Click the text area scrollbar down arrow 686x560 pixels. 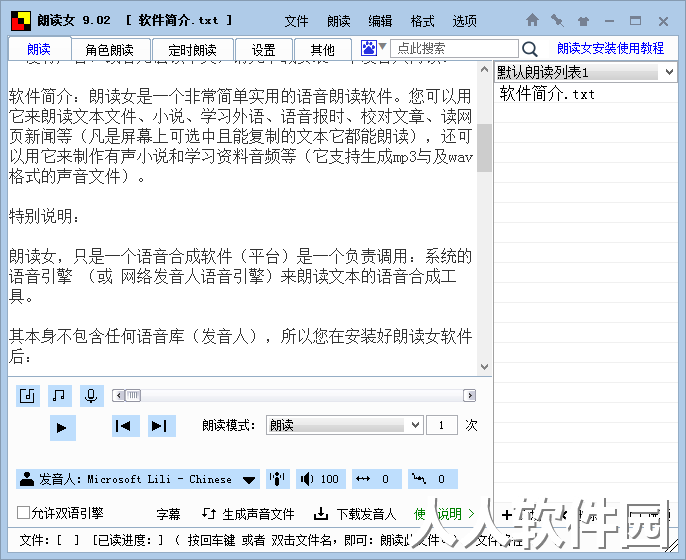pos(484,367)
